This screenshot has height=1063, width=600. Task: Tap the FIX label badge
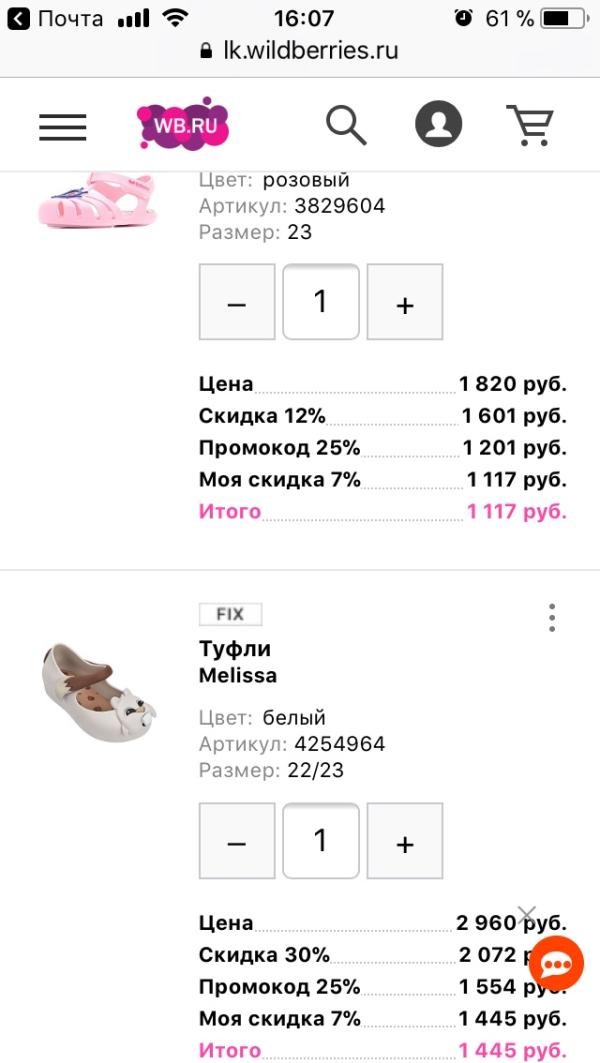pyautogui.click(x=230, y=614)
